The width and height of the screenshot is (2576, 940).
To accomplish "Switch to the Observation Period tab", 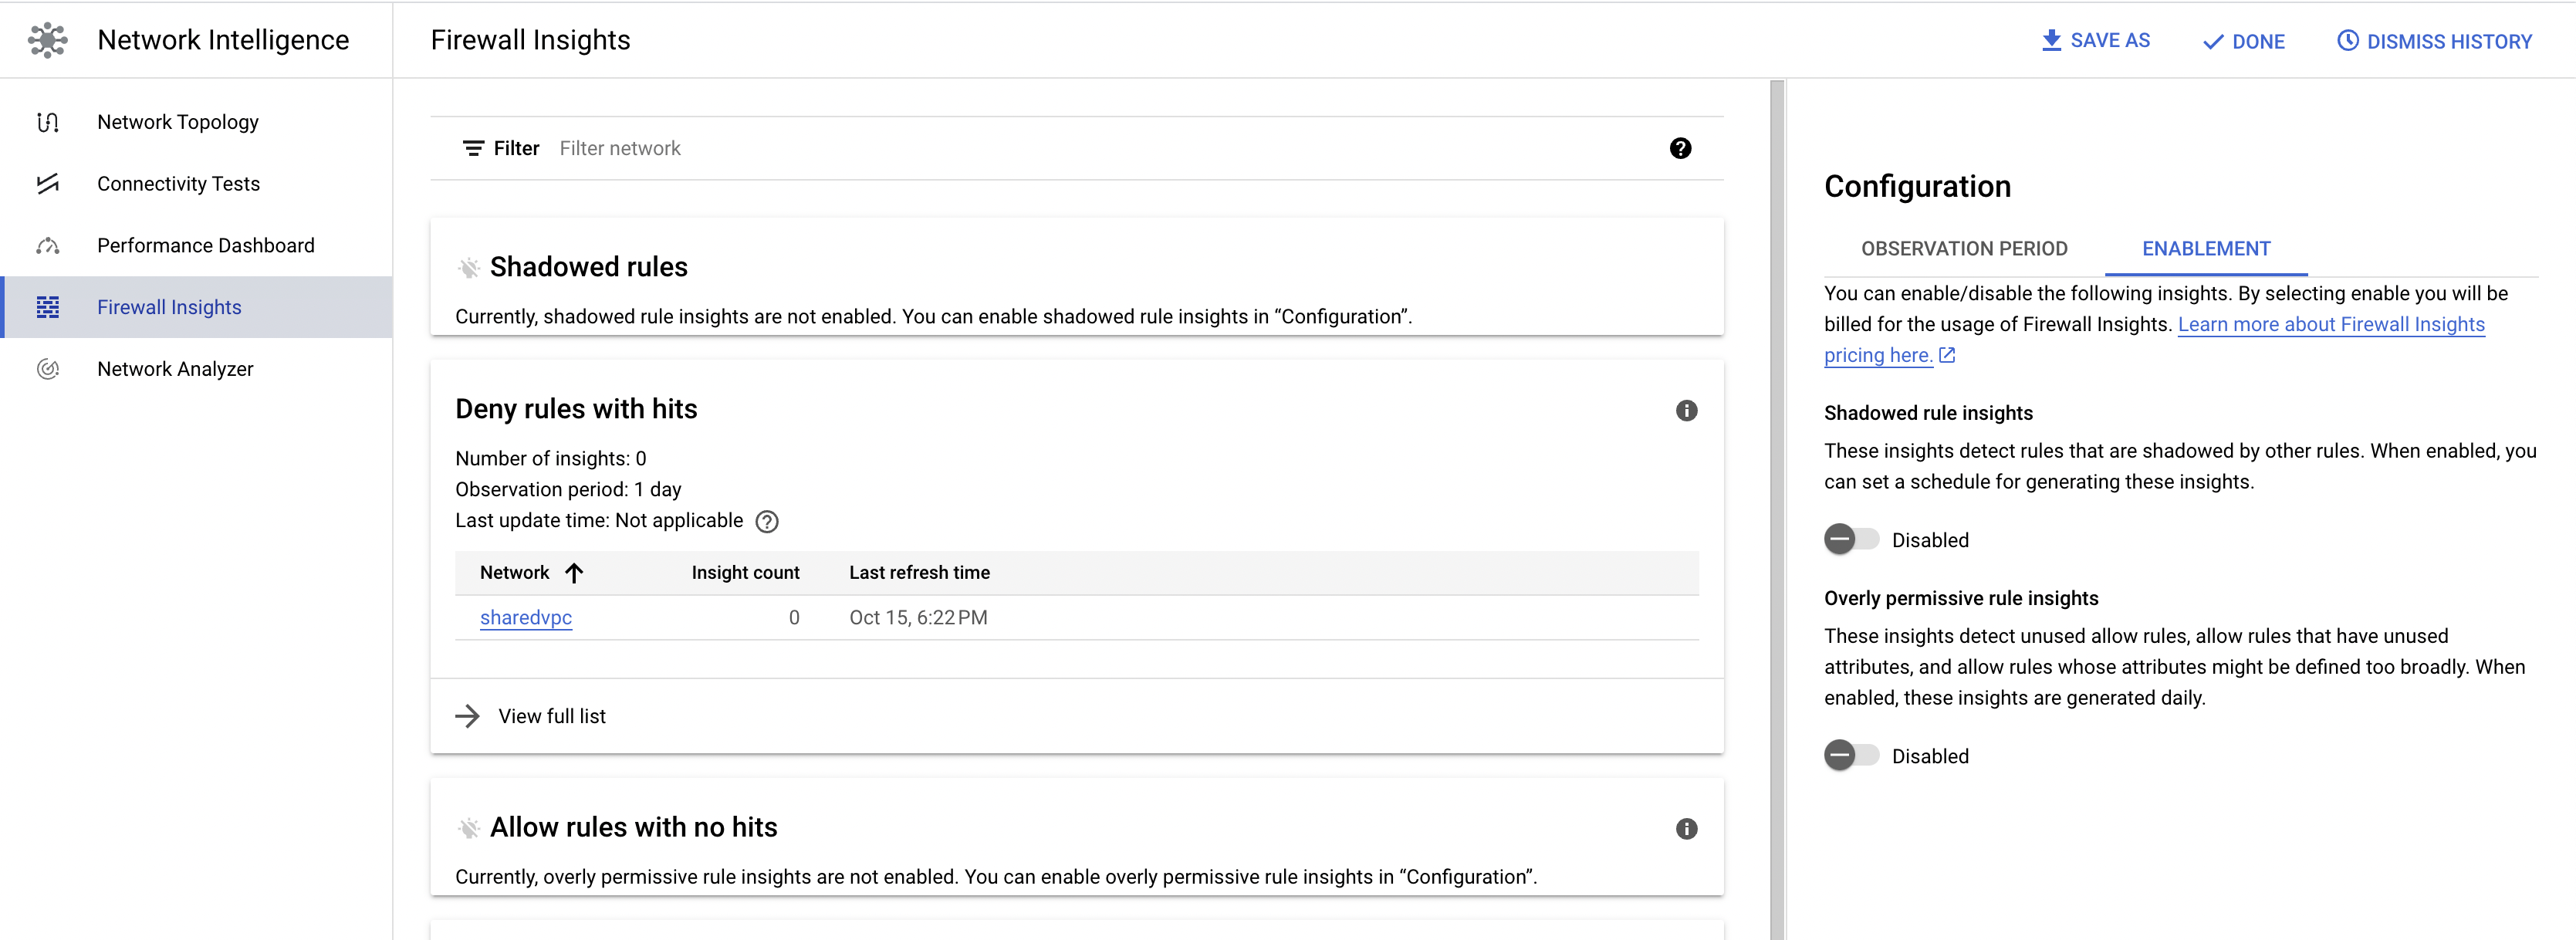I will click(1963, 249).
